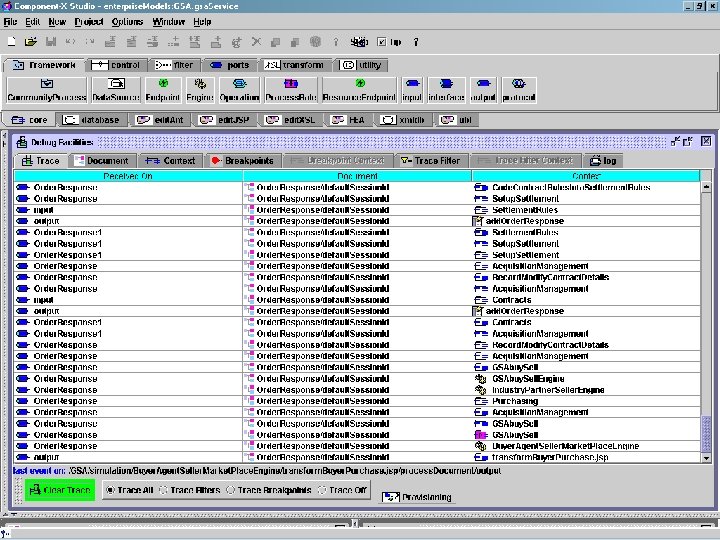Switch to the utility palette tab
720x540 pixels.
(362, 65)
